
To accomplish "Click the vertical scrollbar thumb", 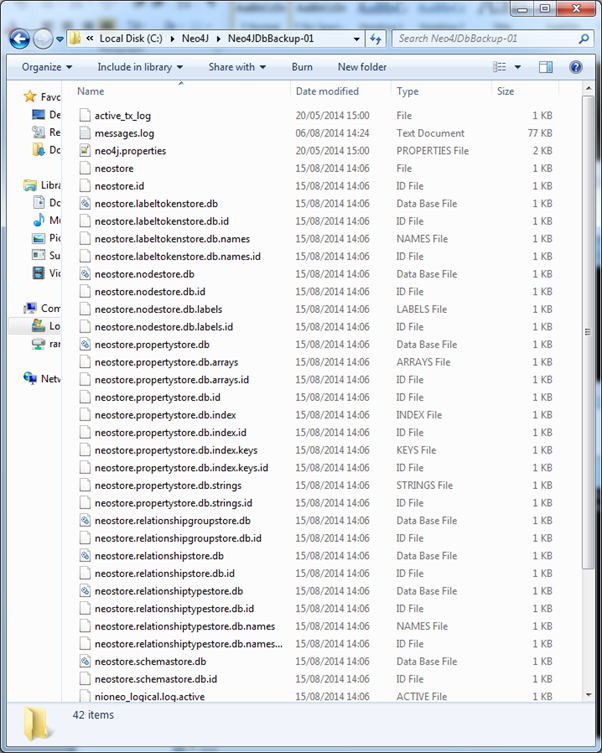I will pyautogui.click(x=588, y=332).
